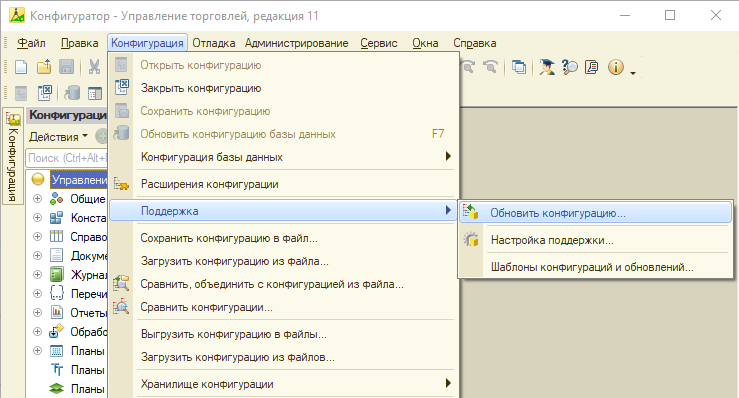Click the Поиск search field
Viewport: 739px width, 398px height.
pos(66,158)
